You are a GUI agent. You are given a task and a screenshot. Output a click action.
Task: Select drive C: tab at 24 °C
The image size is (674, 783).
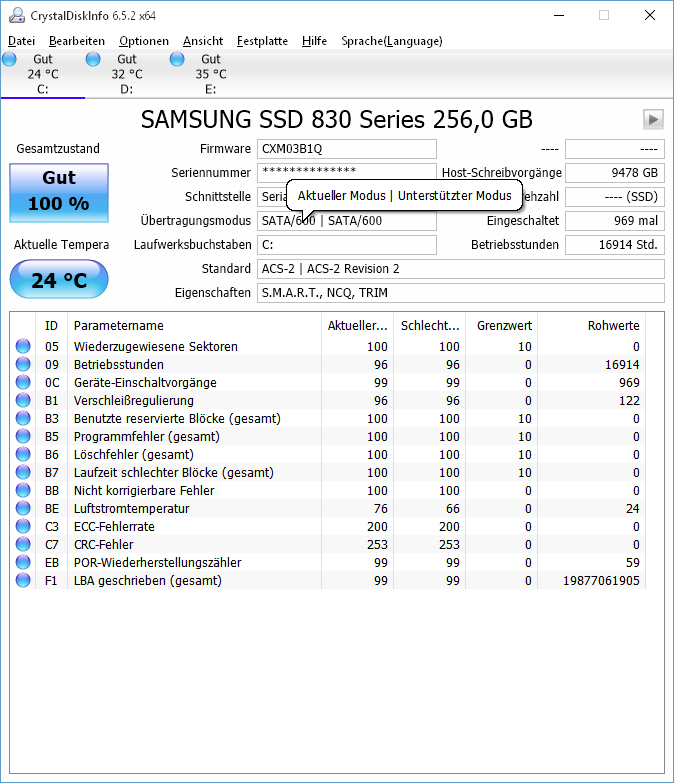tap(43, 74)
